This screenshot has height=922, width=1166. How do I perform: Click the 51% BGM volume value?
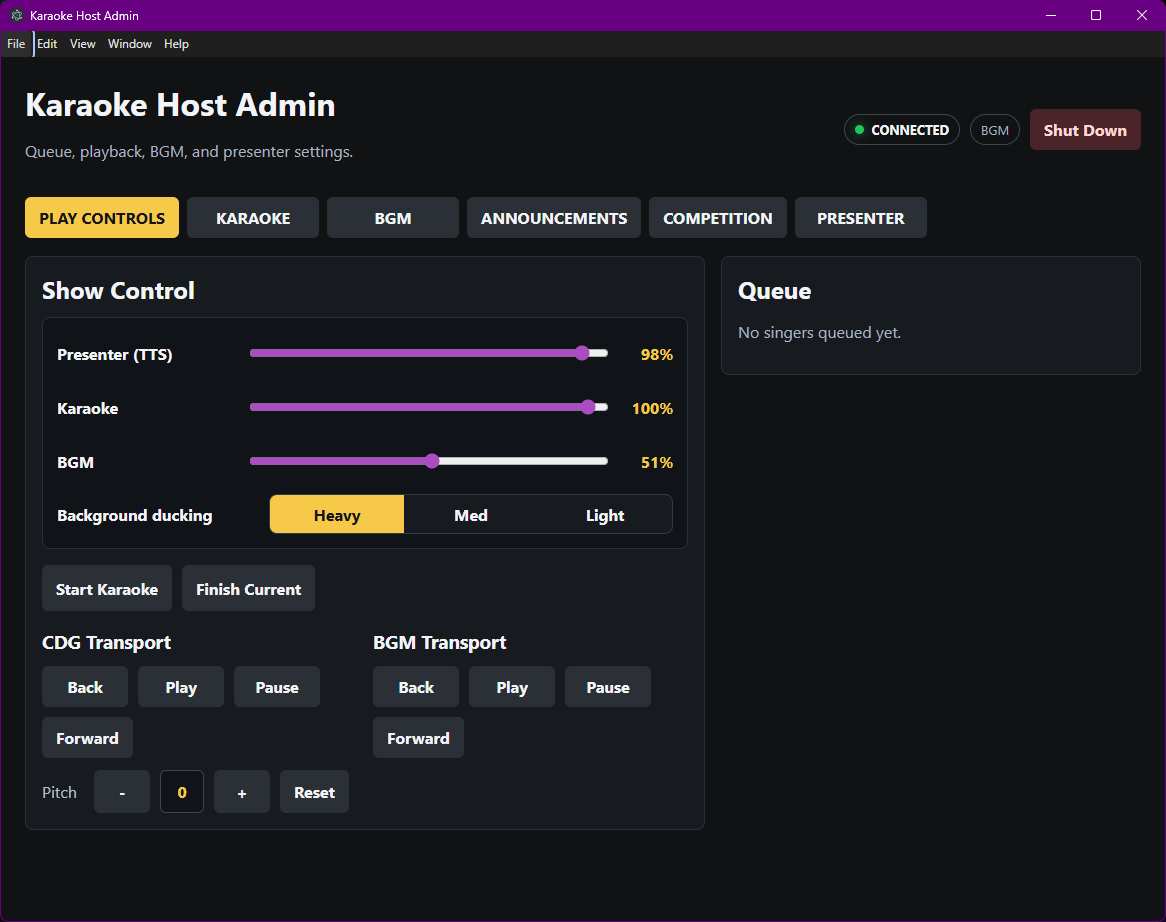click(657, 462)
